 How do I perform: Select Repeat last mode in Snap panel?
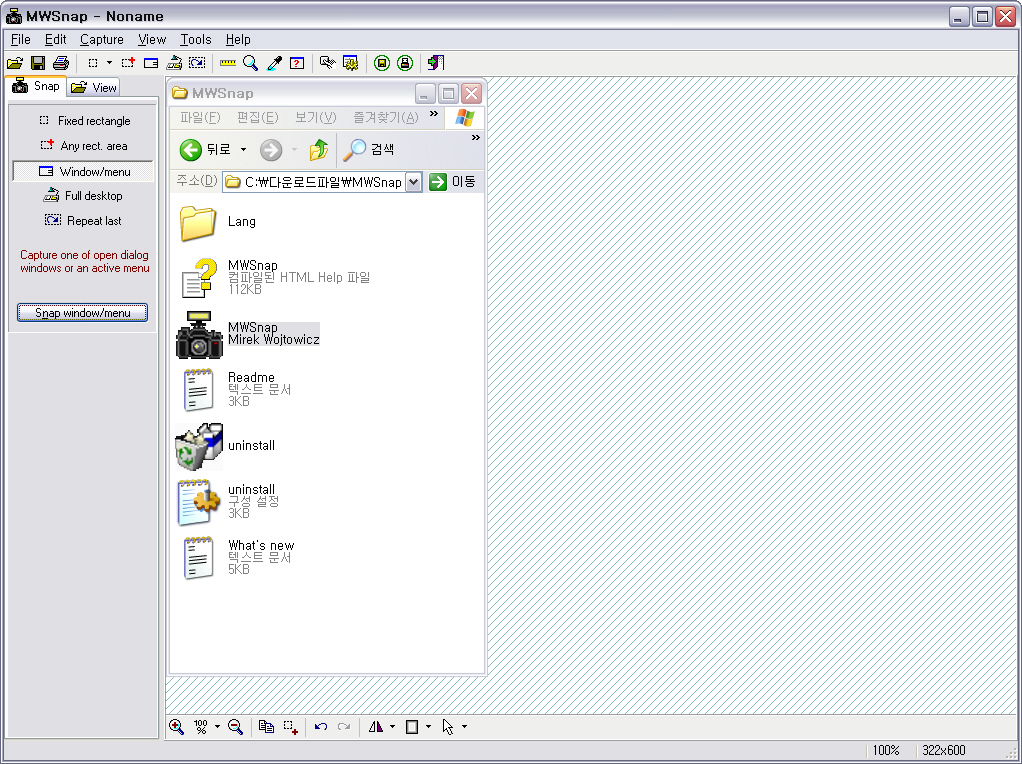(x=84, y=221)
